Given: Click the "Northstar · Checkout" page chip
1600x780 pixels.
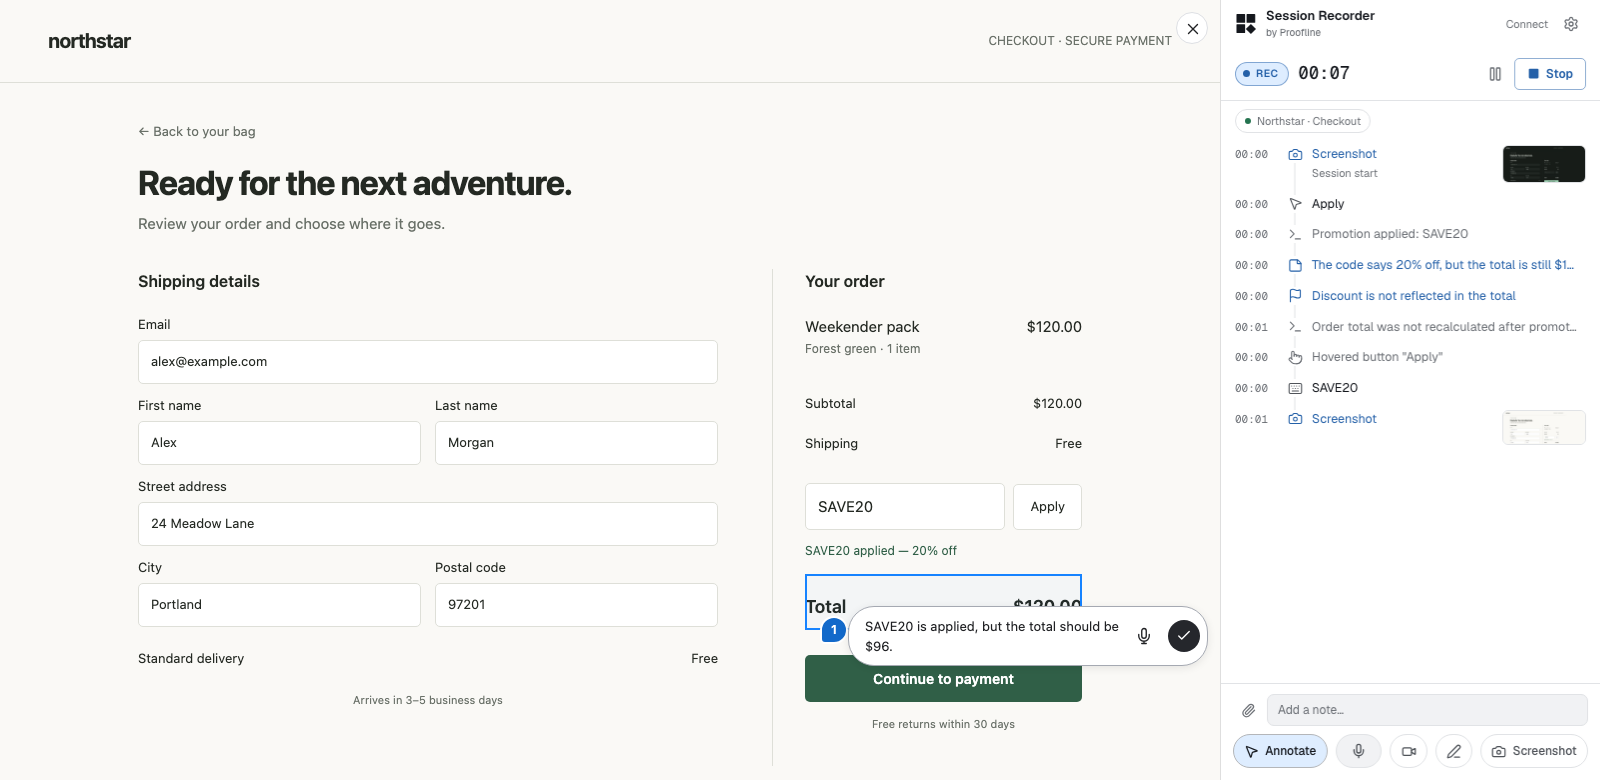Looking at the screenshot, I should (1303, 121).
